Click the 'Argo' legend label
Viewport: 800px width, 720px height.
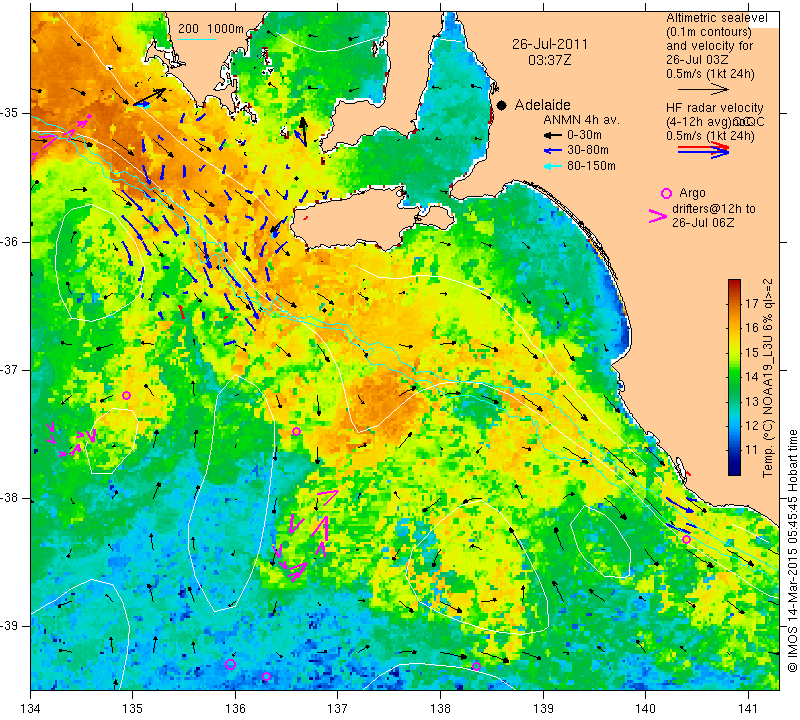[x=692, y=193]
